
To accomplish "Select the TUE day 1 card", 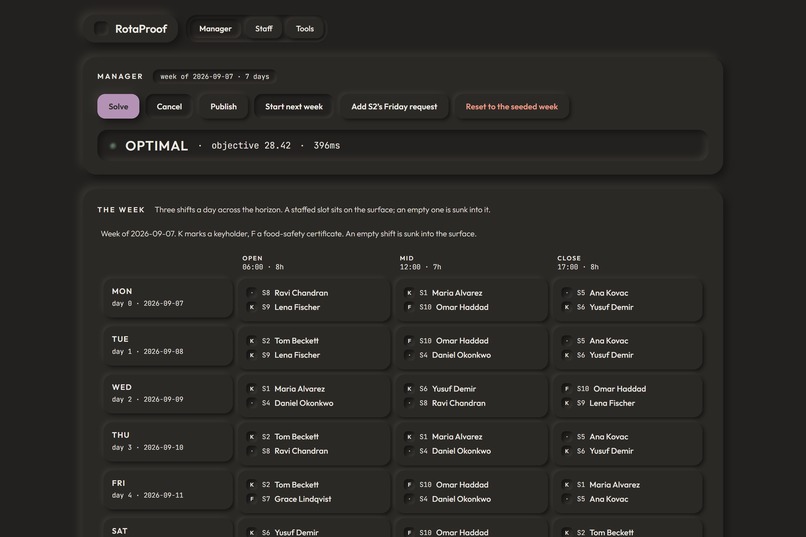I will 168,345.
